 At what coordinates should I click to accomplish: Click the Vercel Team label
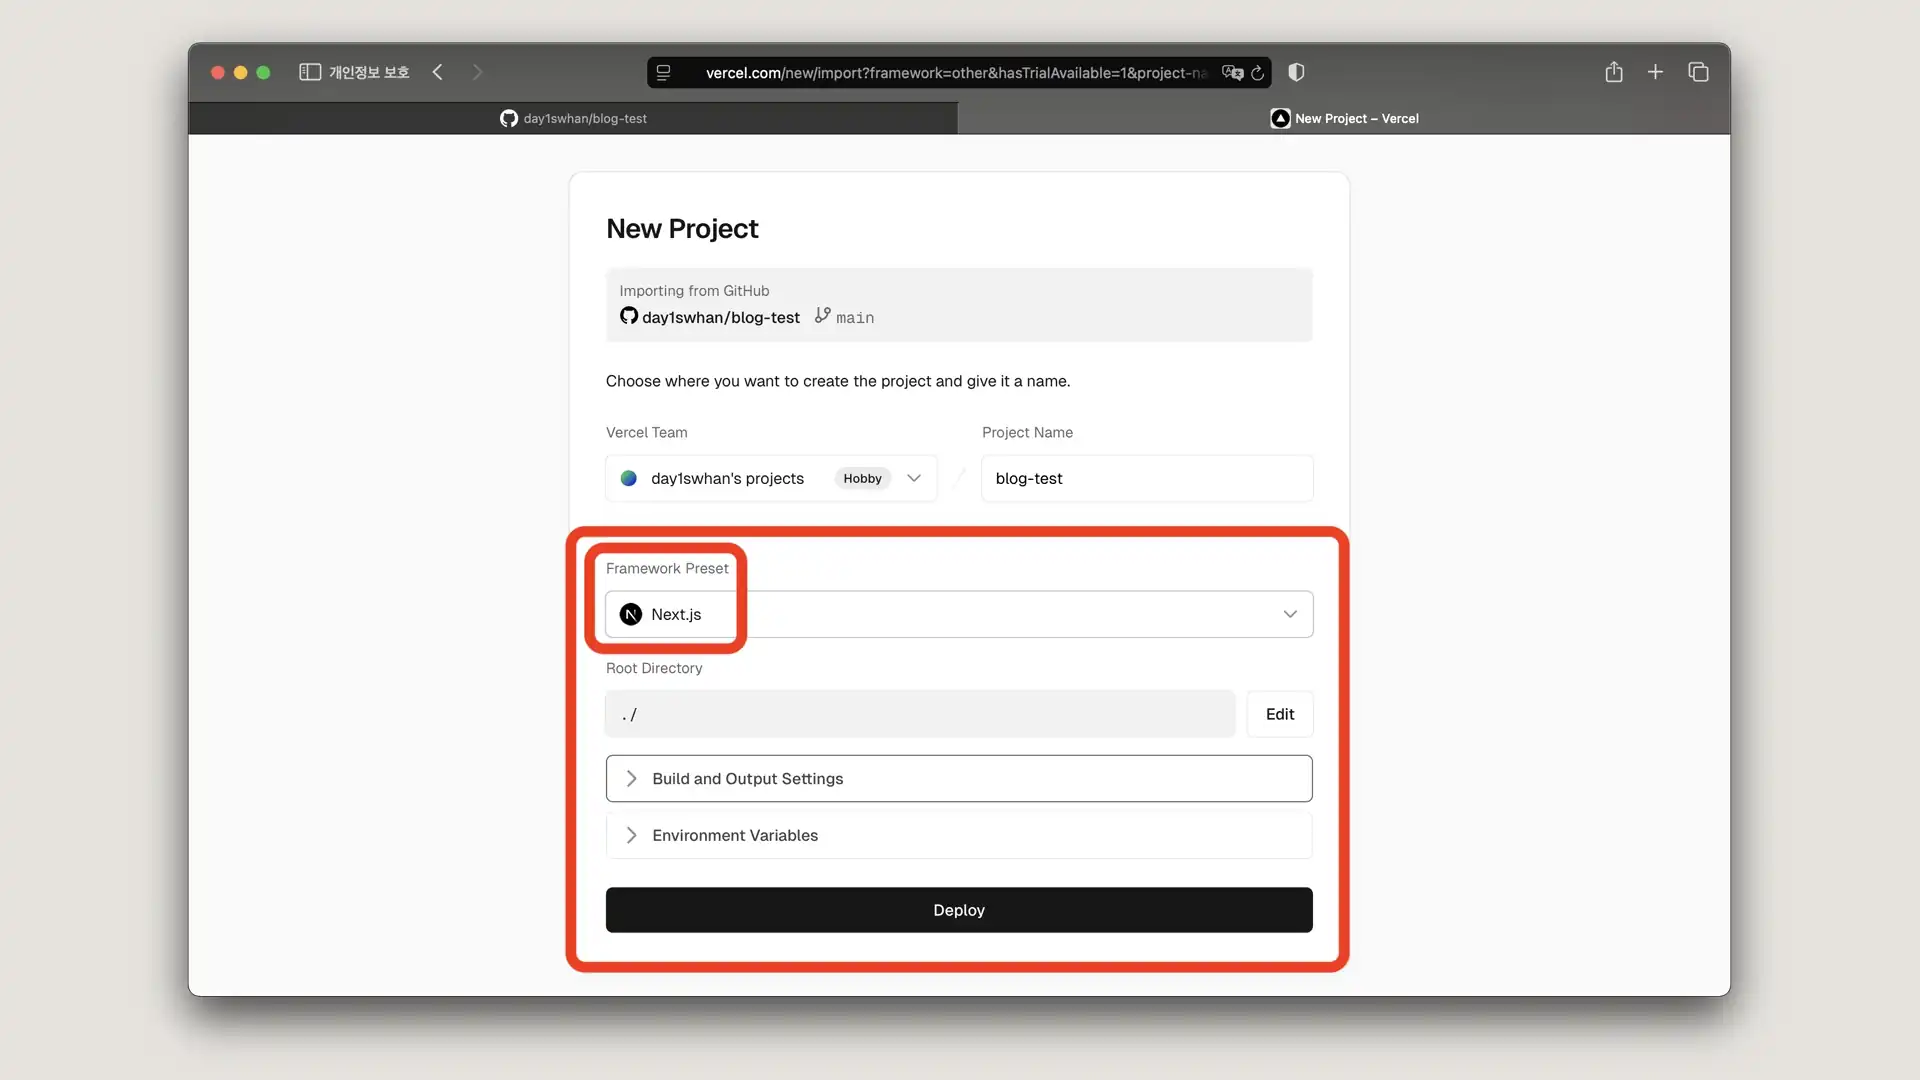point(646,432)
